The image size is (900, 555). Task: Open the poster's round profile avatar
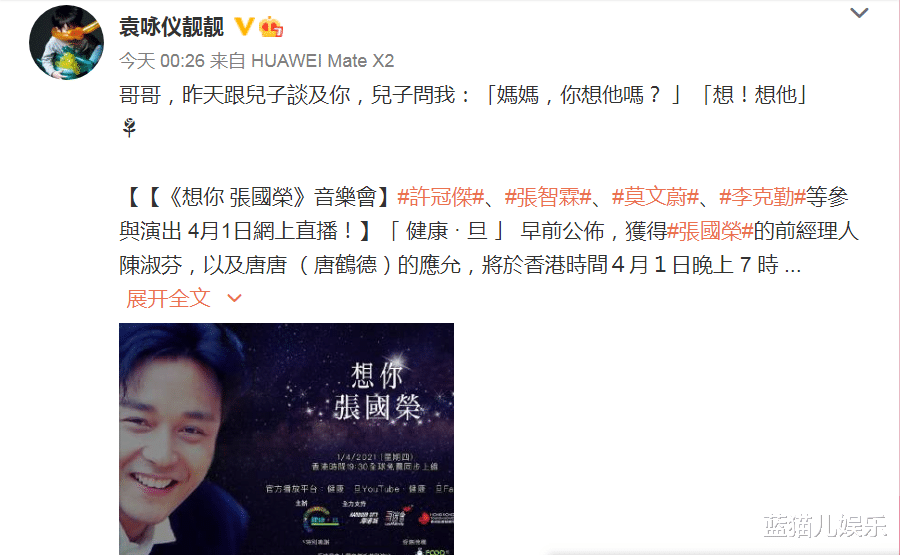pos(67,42)
